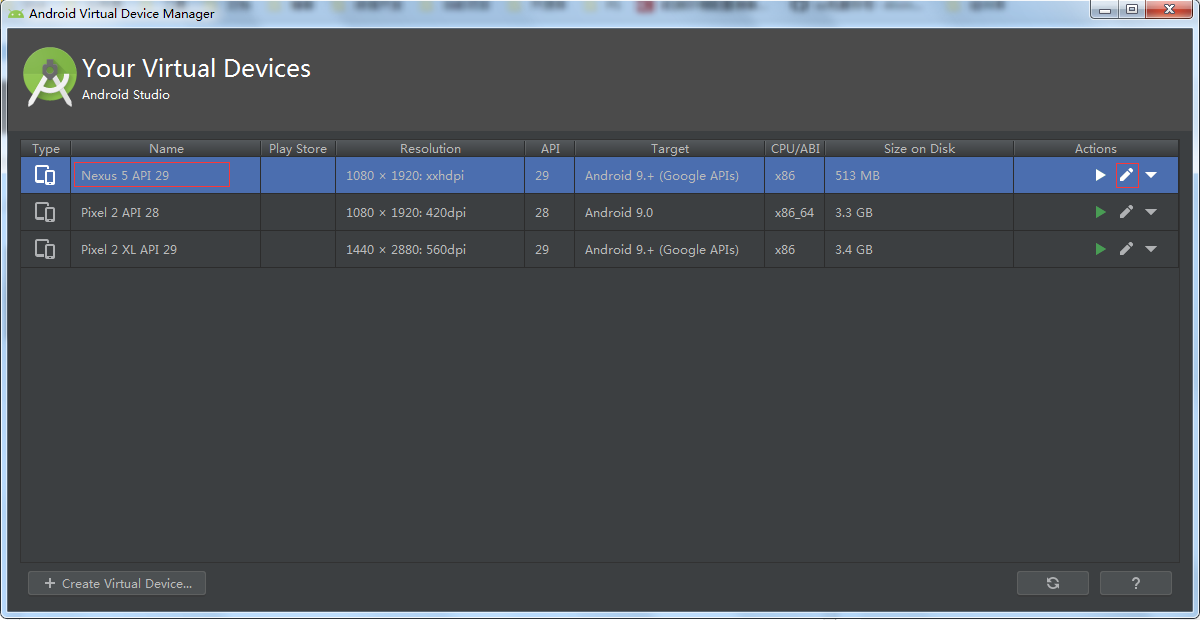Run the Pixel 2 XL API 29 emulator
This screenshot has width=1200, height=620.
coord(1100,249)
